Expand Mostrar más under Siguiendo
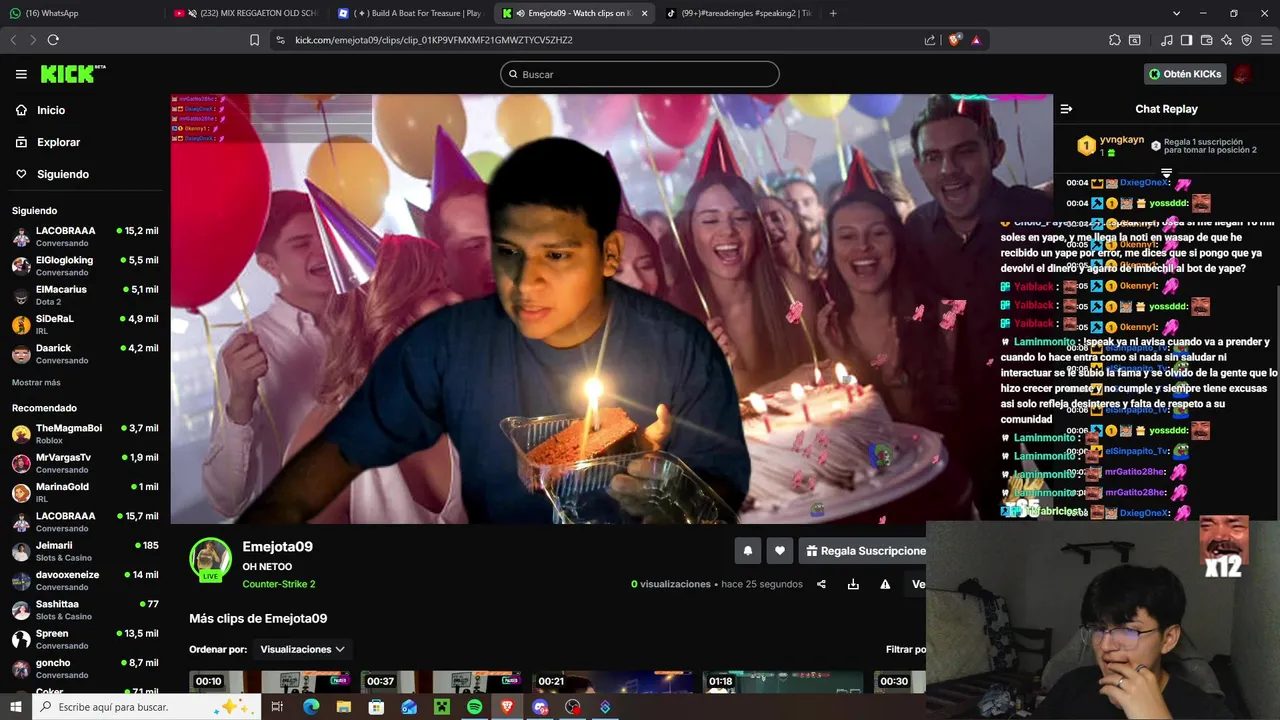This screenshot has width=1280, height=720. tap(36, 383)
